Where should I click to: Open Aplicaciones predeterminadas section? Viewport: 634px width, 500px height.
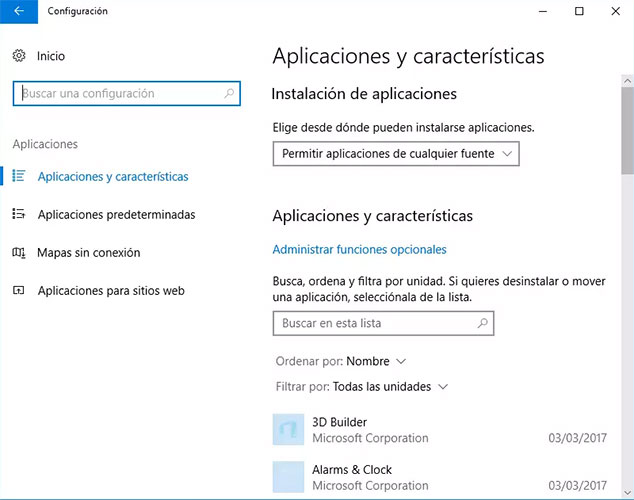[x=116, y=214]
